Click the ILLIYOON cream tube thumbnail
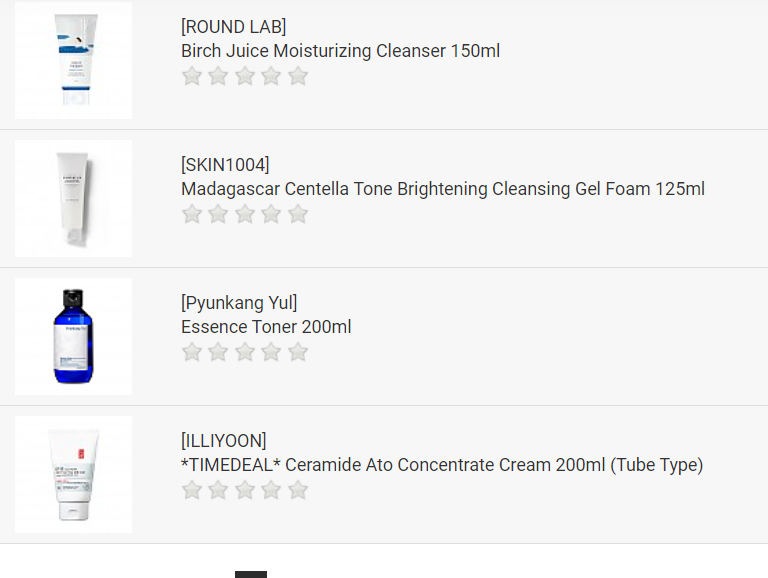This screenshot has height=578, width=768. 73,475
